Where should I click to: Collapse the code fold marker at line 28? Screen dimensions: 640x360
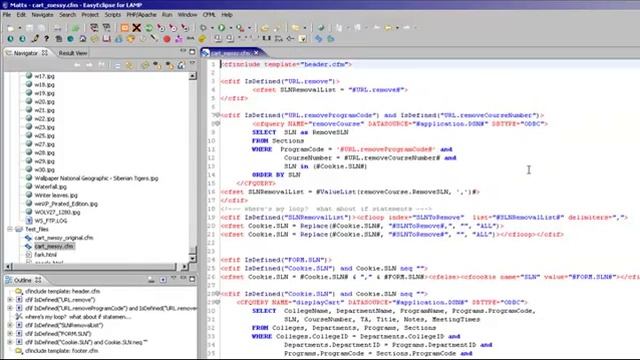[x=217, y=294]
